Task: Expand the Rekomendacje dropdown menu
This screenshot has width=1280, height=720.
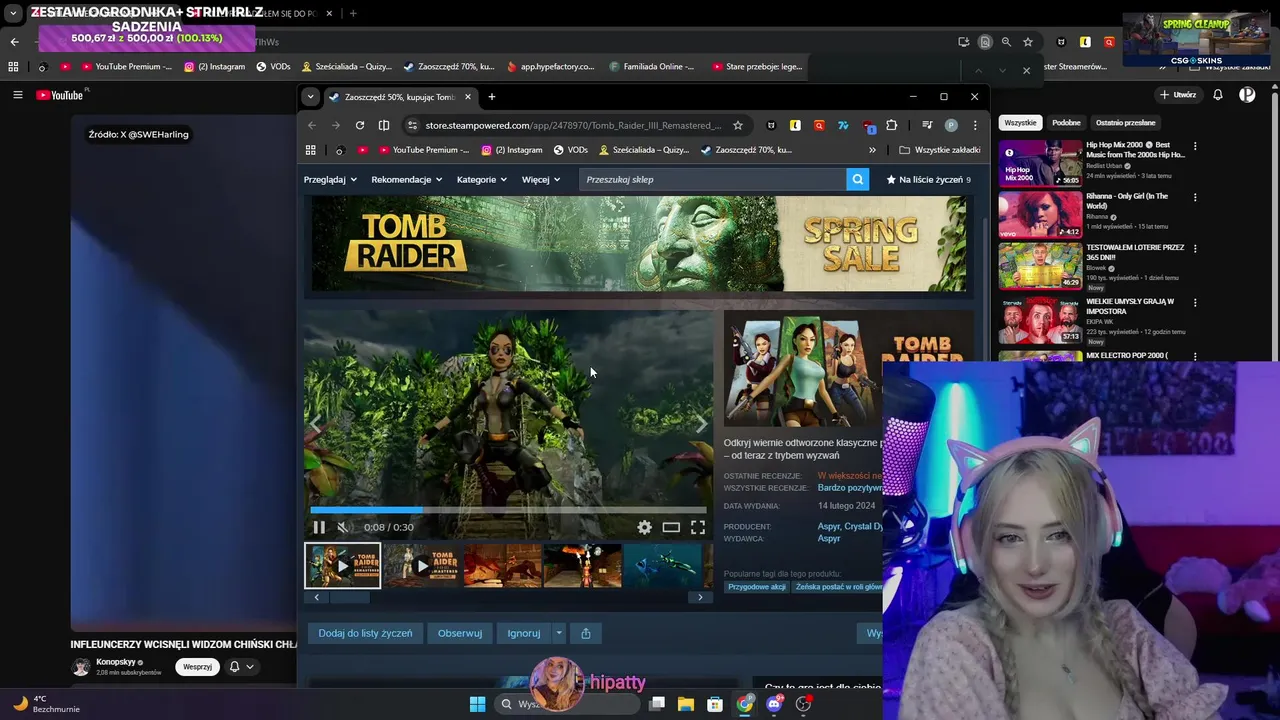Action: (406, 179)
